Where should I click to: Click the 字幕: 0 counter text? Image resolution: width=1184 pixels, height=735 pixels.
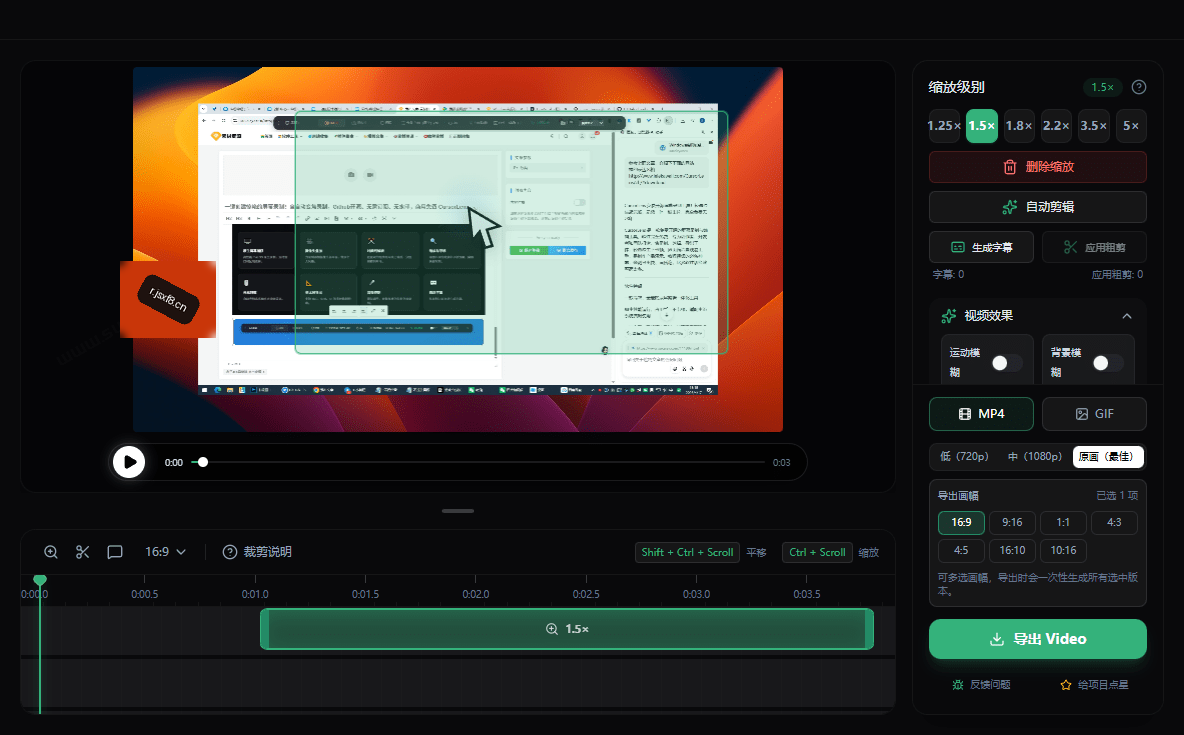point(948,274)
